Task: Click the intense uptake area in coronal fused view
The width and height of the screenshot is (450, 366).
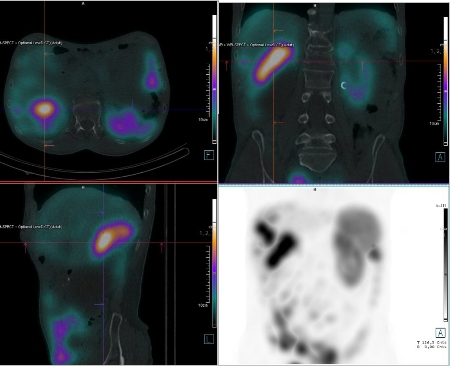Action: pos(273,64)
